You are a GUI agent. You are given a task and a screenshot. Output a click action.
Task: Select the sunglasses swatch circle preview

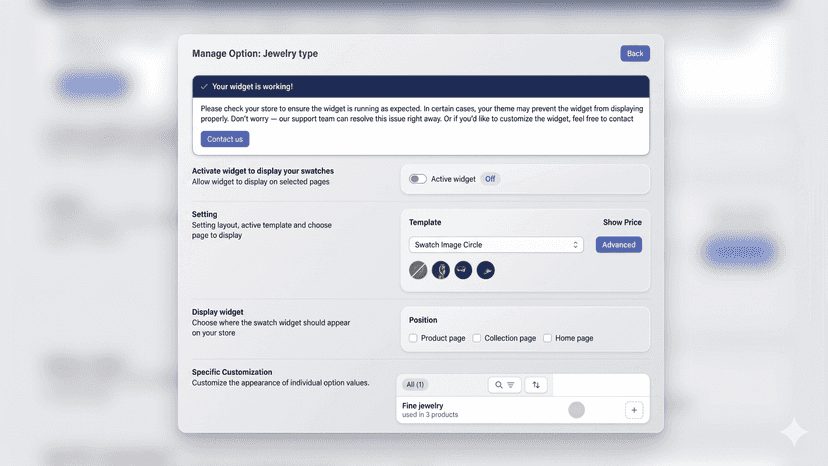click(463, 270)
